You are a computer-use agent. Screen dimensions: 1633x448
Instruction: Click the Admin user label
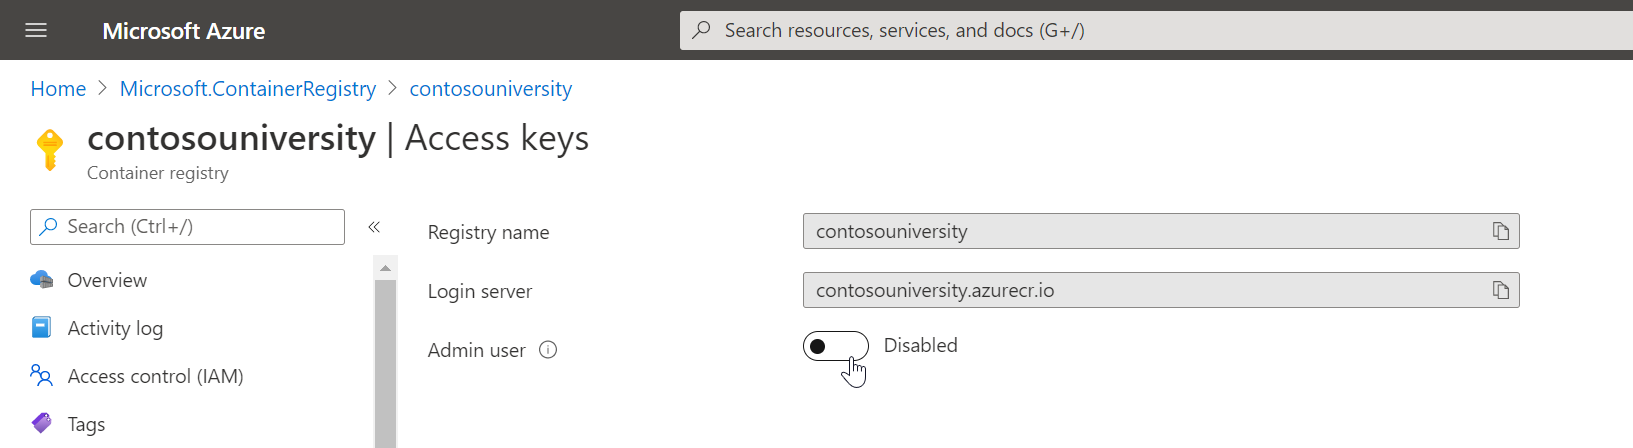477,350
